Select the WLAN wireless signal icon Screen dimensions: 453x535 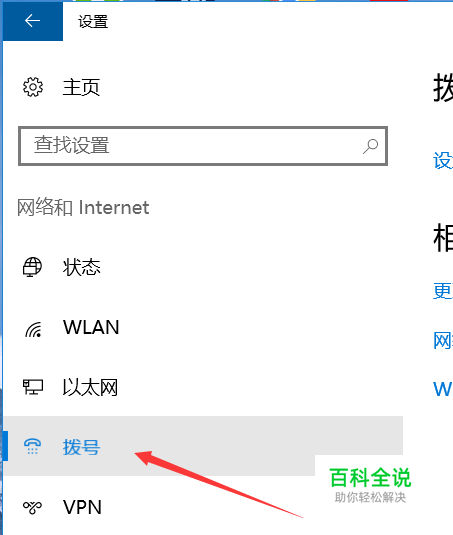pos(33,329)
